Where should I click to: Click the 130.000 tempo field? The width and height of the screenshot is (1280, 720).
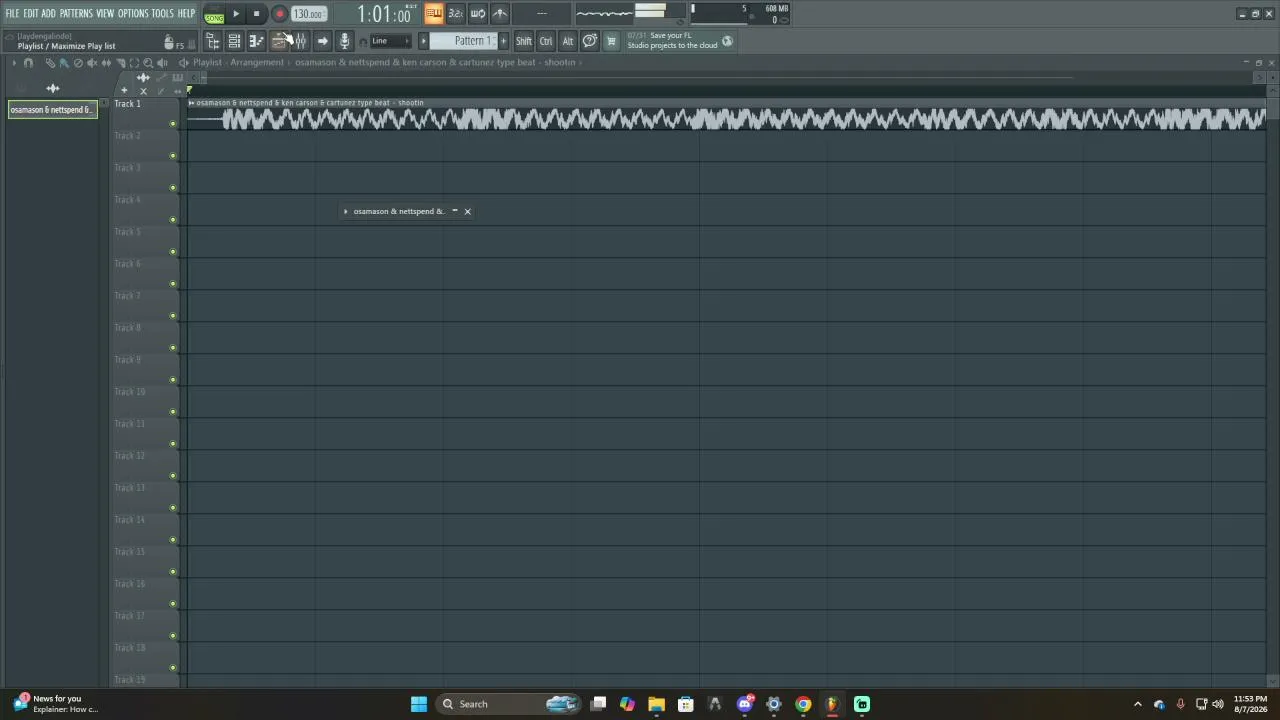[309, 14]
